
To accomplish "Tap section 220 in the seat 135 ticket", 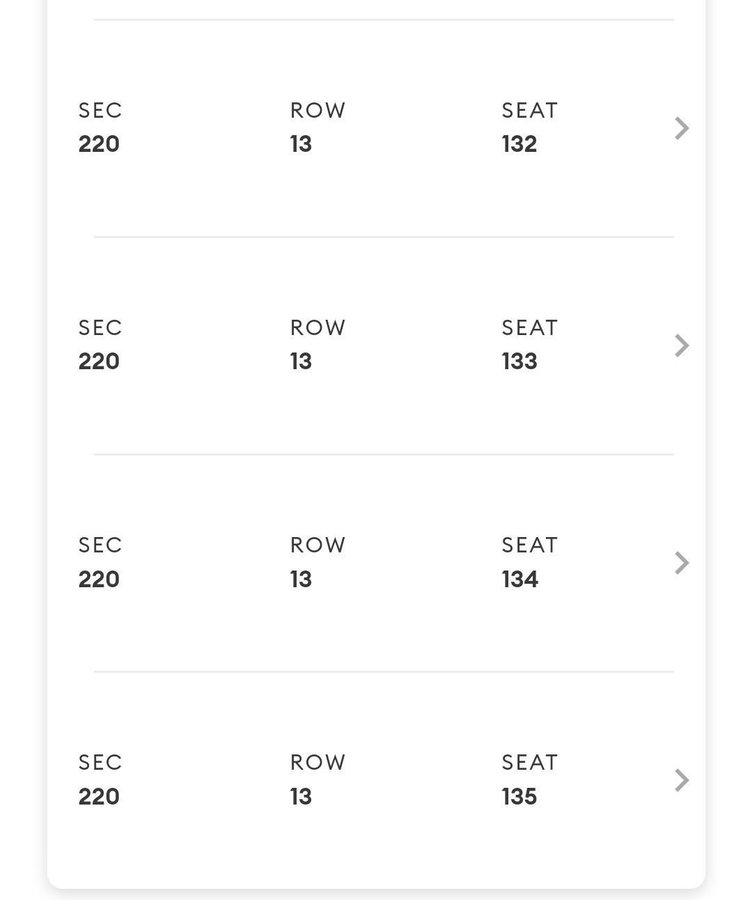I will pyautogui.click(x=99, y=797).
